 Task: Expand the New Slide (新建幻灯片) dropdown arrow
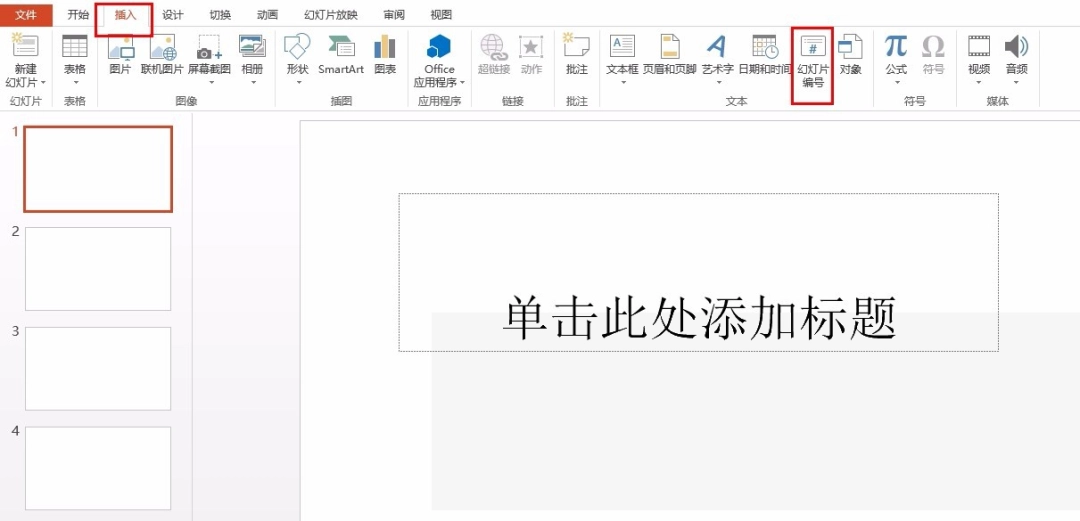[x=43, y=83]
